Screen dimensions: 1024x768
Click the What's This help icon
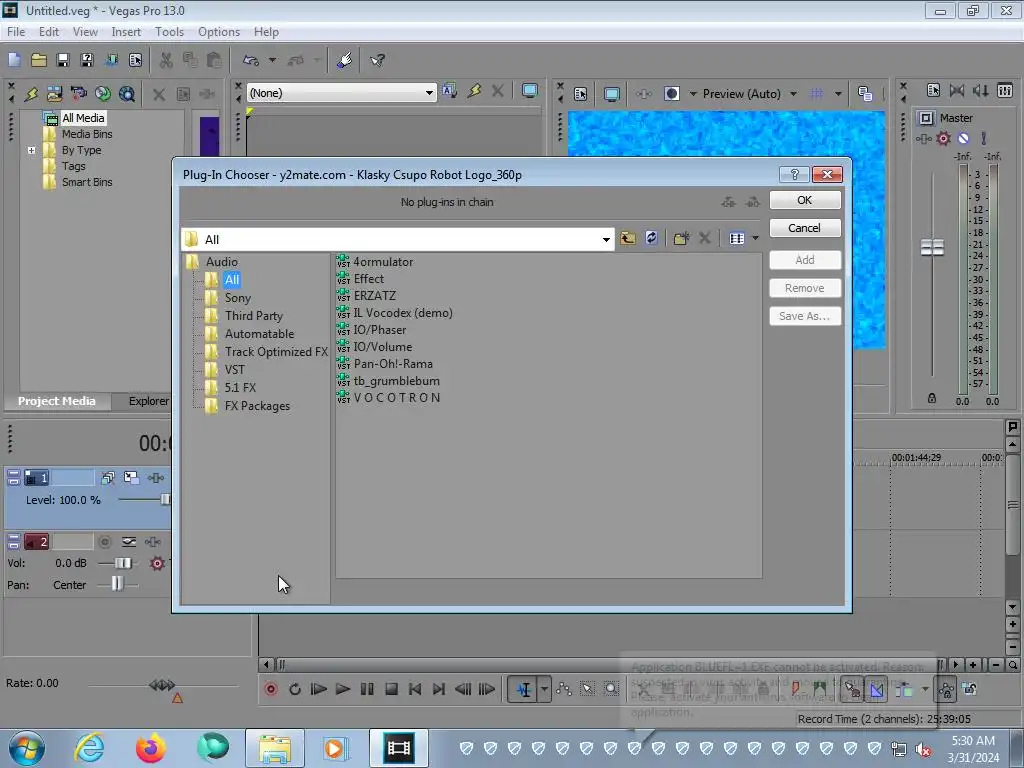pos(377,60)
